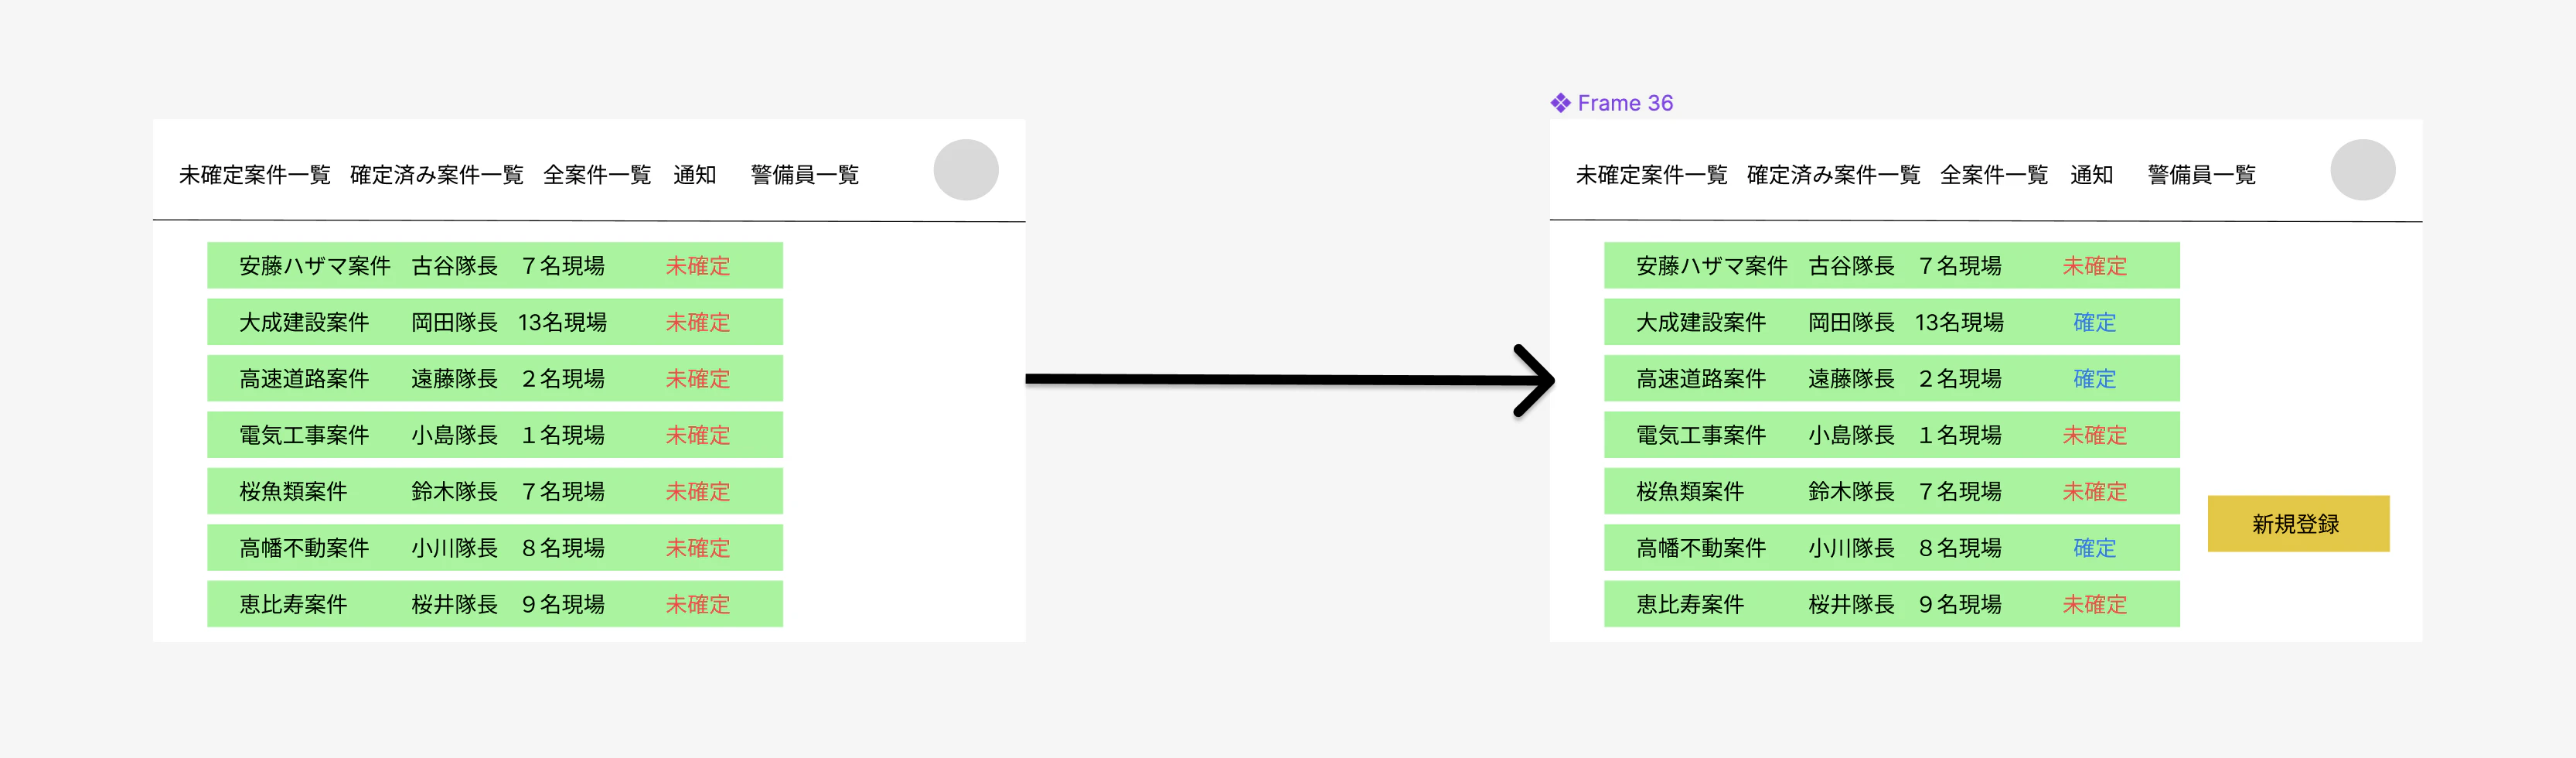2576x758 pixels.
Task: Click the yellow 新規登録 button
Action: pos(2298,523)
